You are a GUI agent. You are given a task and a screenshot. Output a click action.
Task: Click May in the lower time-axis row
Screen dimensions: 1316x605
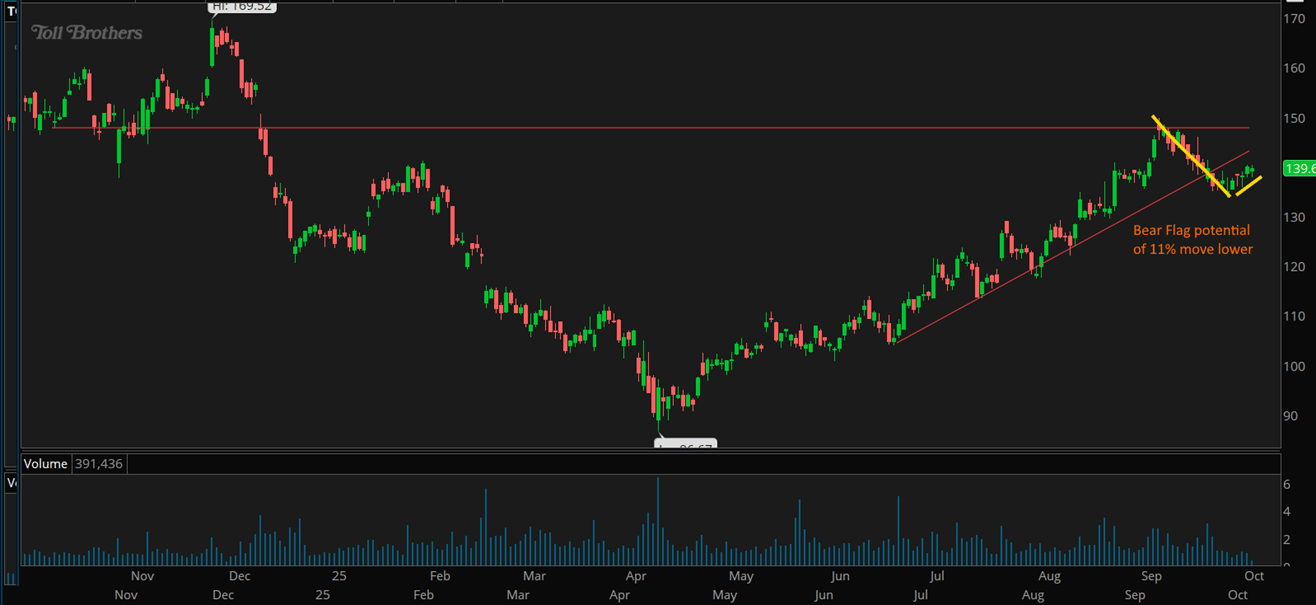(x=725, y=595)
